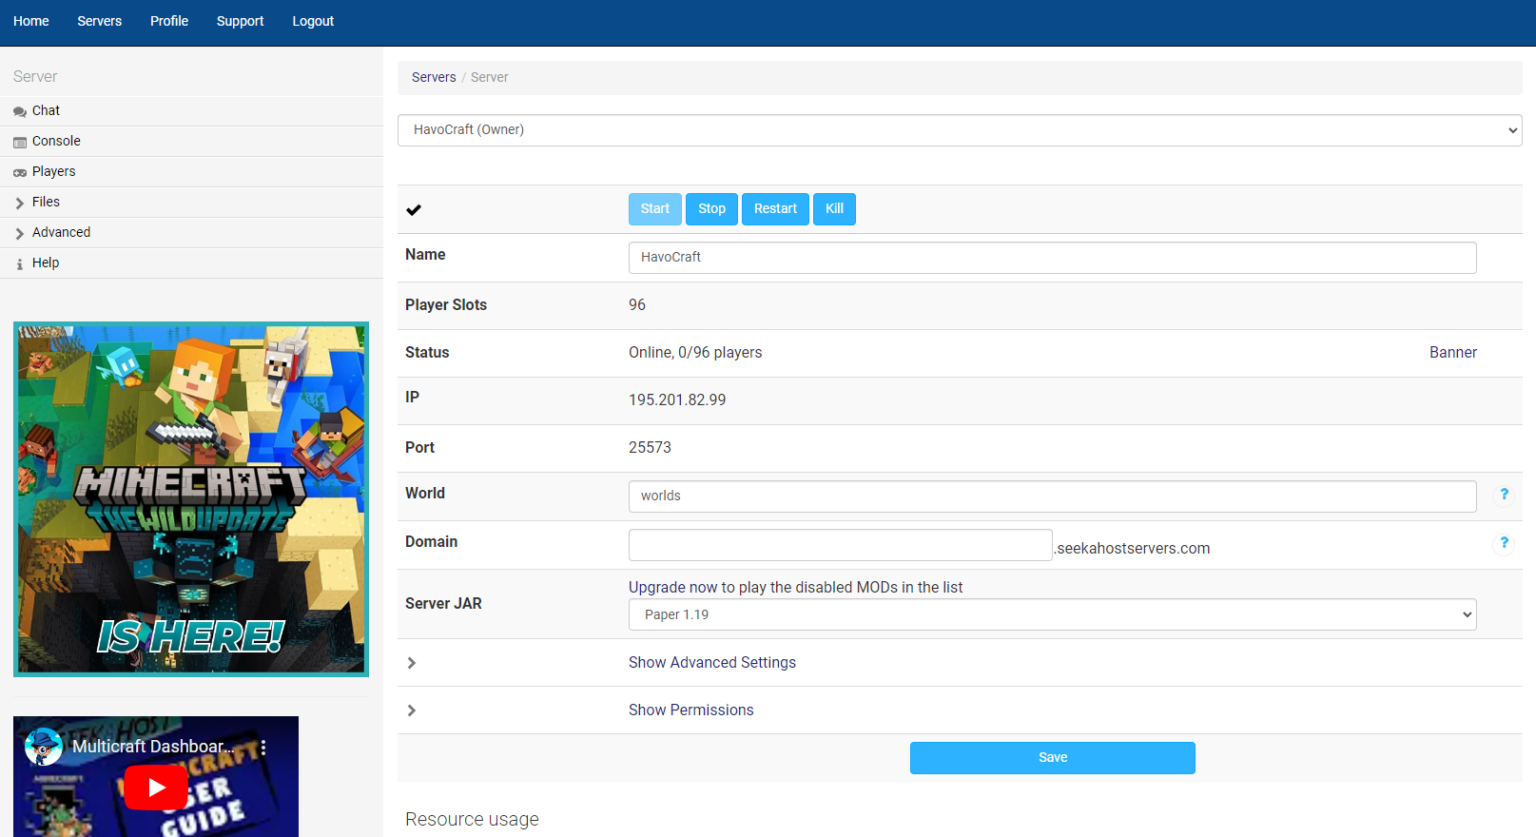Open the Profile menu item
This screenshot has height=837, width=1536.
pos(169,21)
